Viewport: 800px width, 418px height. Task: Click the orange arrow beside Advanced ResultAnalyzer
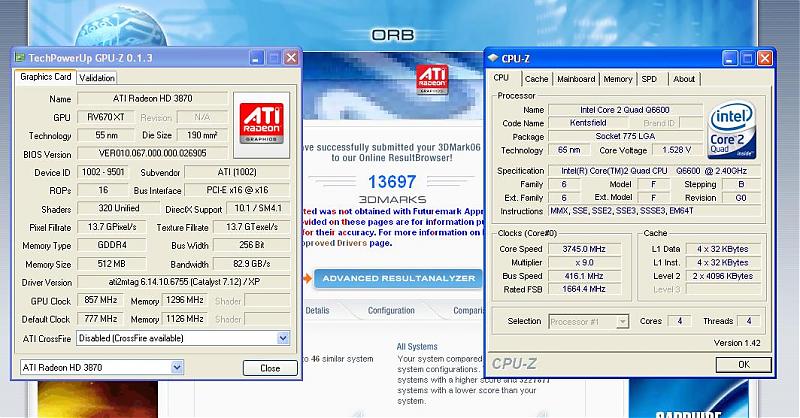click(307, 278)
